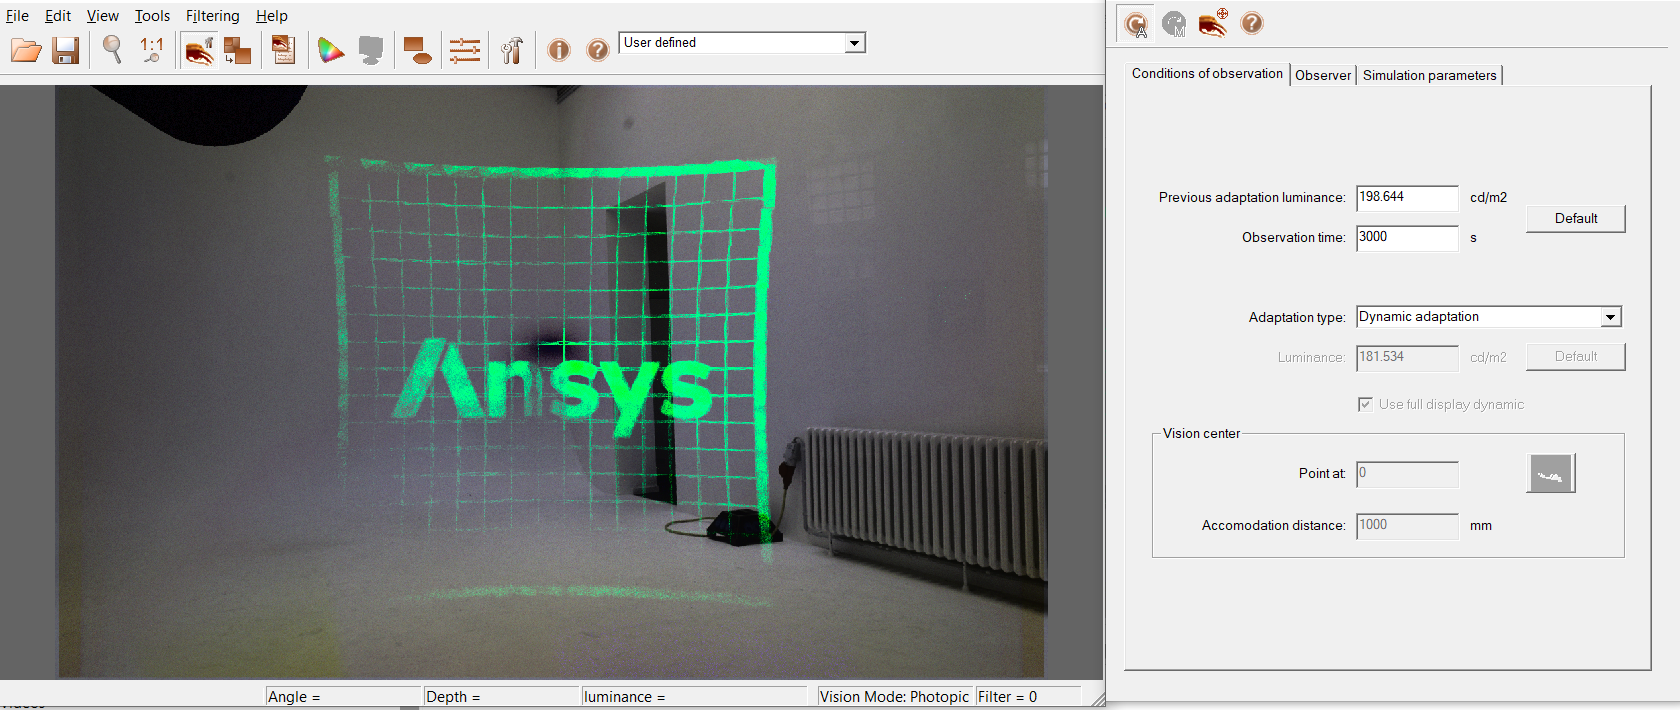
Task: Click the luminance status bar field
Action: coord(694,697)
